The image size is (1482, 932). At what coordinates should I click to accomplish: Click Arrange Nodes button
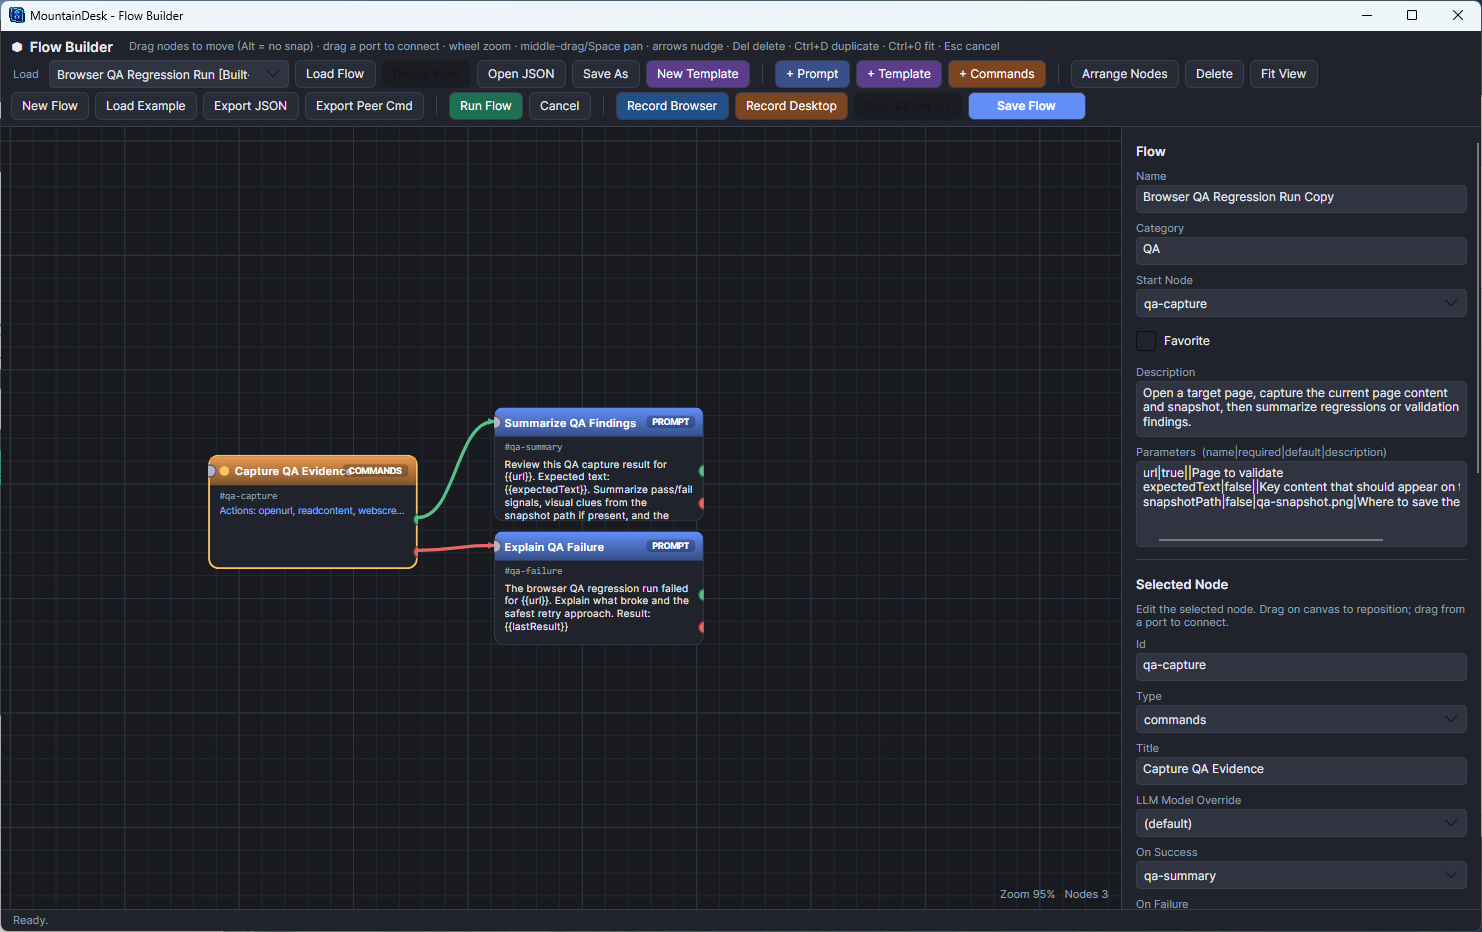pos(1125,74)
